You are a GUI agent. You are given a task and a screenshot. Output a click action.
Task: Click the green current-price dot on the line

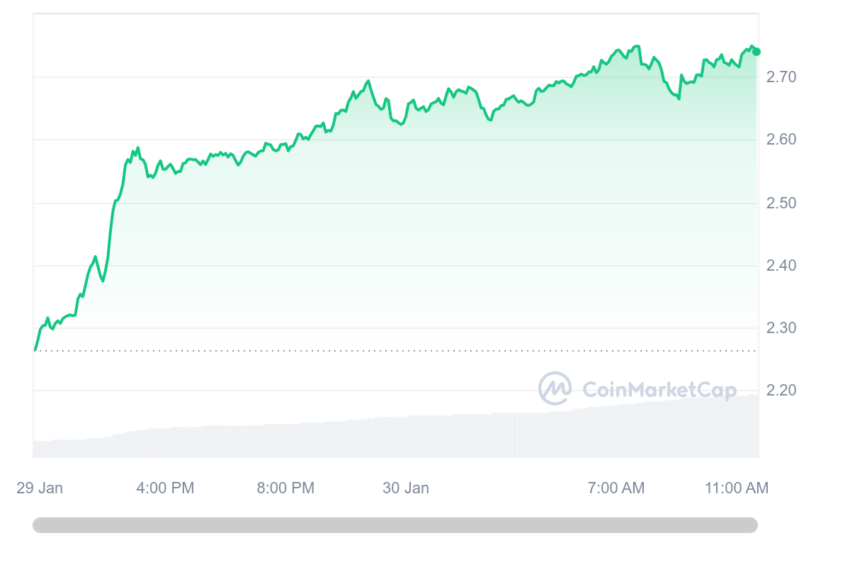coord(756,51)
